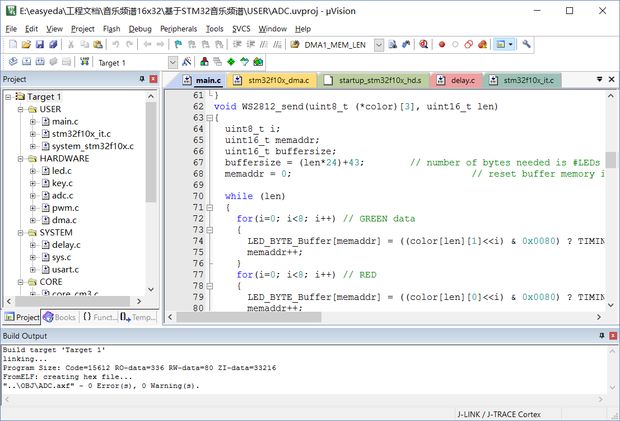Save the current file with the floppy icon
620x421 pixels.
pyautogui.click(x=40, y=44)
